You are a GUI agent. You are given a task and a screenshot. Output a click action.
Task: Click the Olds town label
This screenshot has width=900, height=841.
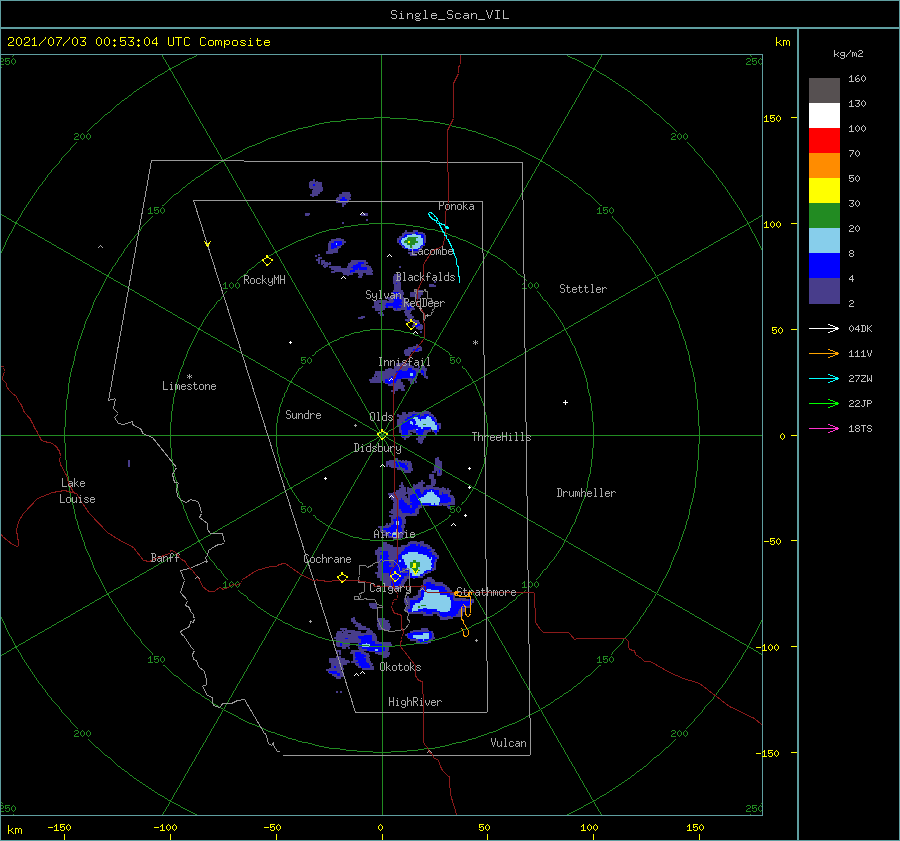pos(381,417)
